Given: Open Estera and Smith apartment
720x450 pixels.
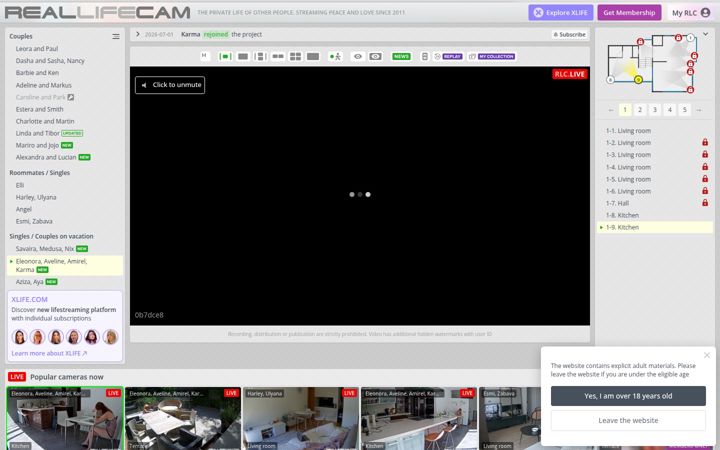Looking at the screenshot, I should click(39, 109).
